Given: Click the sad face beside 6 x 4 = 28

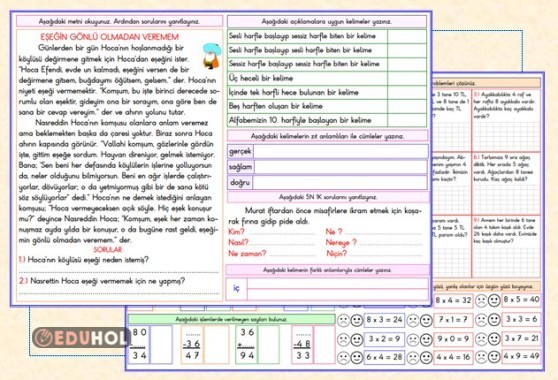Looking at the screenshot, I should [x=343, y=358].
